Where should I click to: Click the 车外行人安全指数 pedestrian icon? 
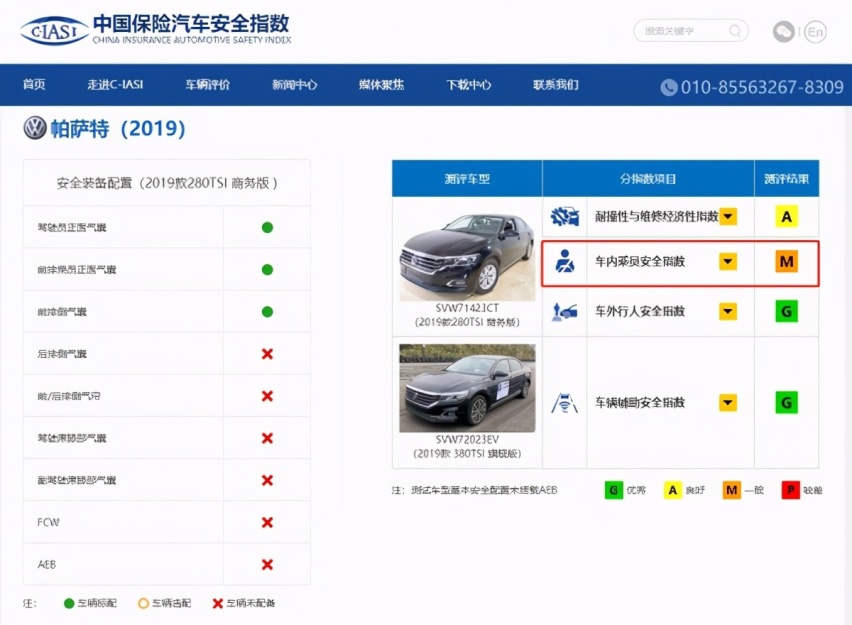(x=565, y=311)
